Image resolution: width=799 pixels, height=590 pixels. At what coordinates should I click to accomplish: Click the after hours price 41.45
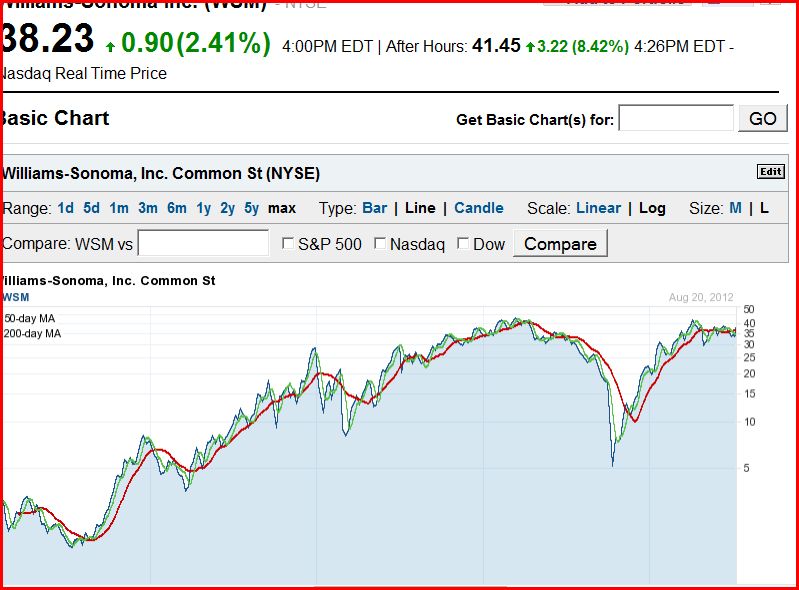tap(496, 46)
